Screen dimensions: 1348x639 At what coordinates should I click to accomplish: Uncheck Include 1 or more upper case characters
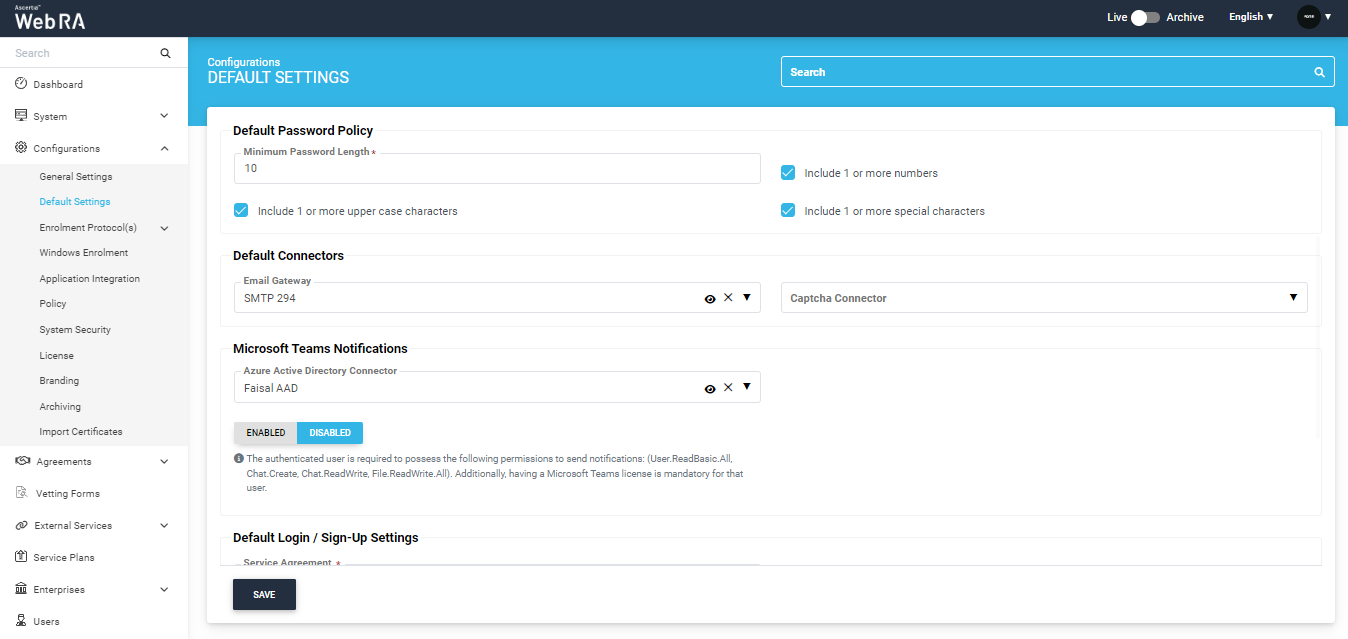(x=241, y=211)
